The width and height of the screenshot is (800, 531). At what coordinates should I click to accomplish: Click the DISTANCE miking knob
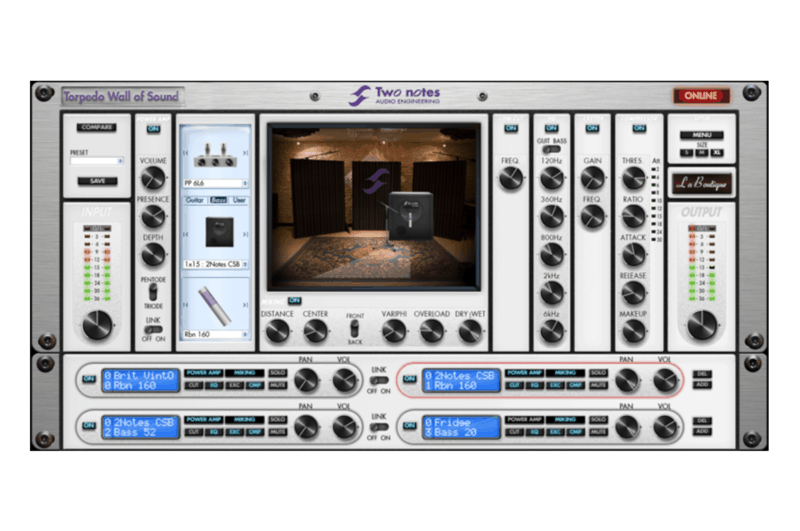[278, 332]
